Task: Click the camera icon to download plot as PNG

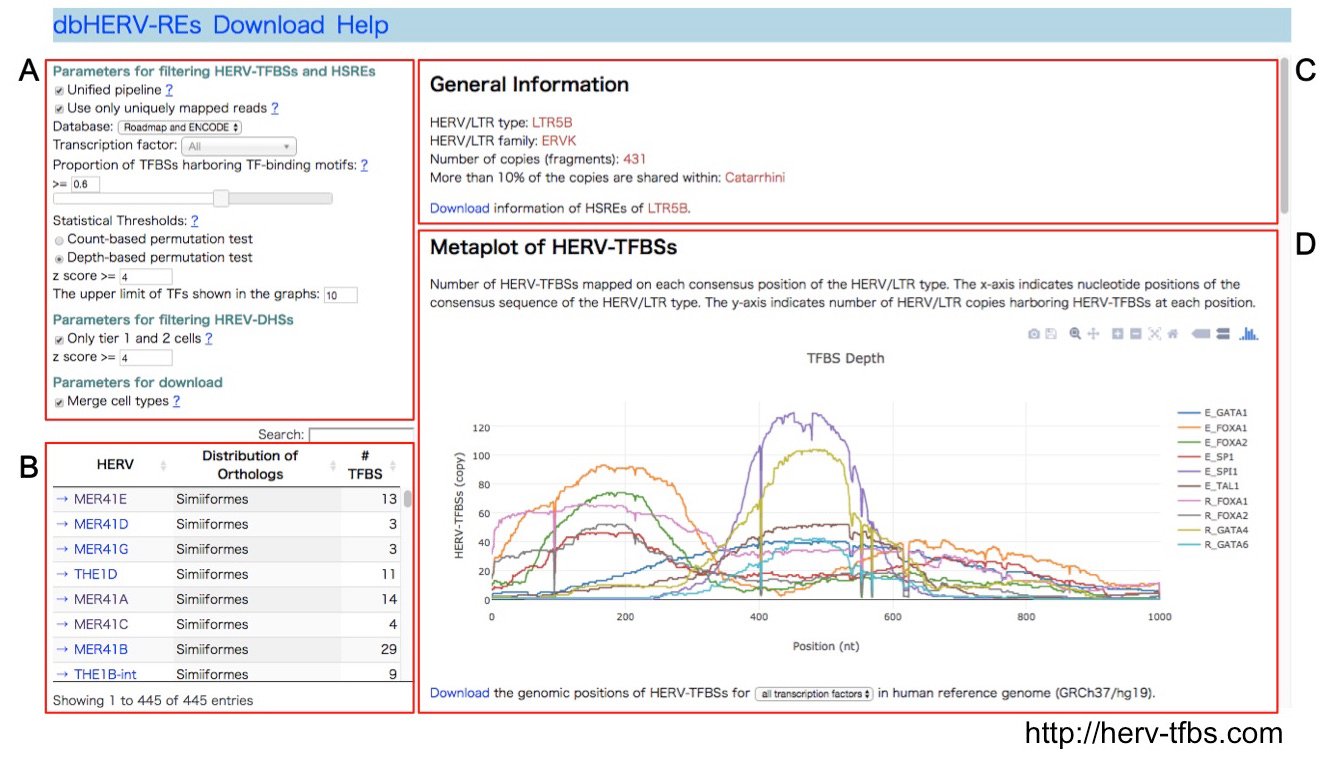Action: [x=1034, y=334]
